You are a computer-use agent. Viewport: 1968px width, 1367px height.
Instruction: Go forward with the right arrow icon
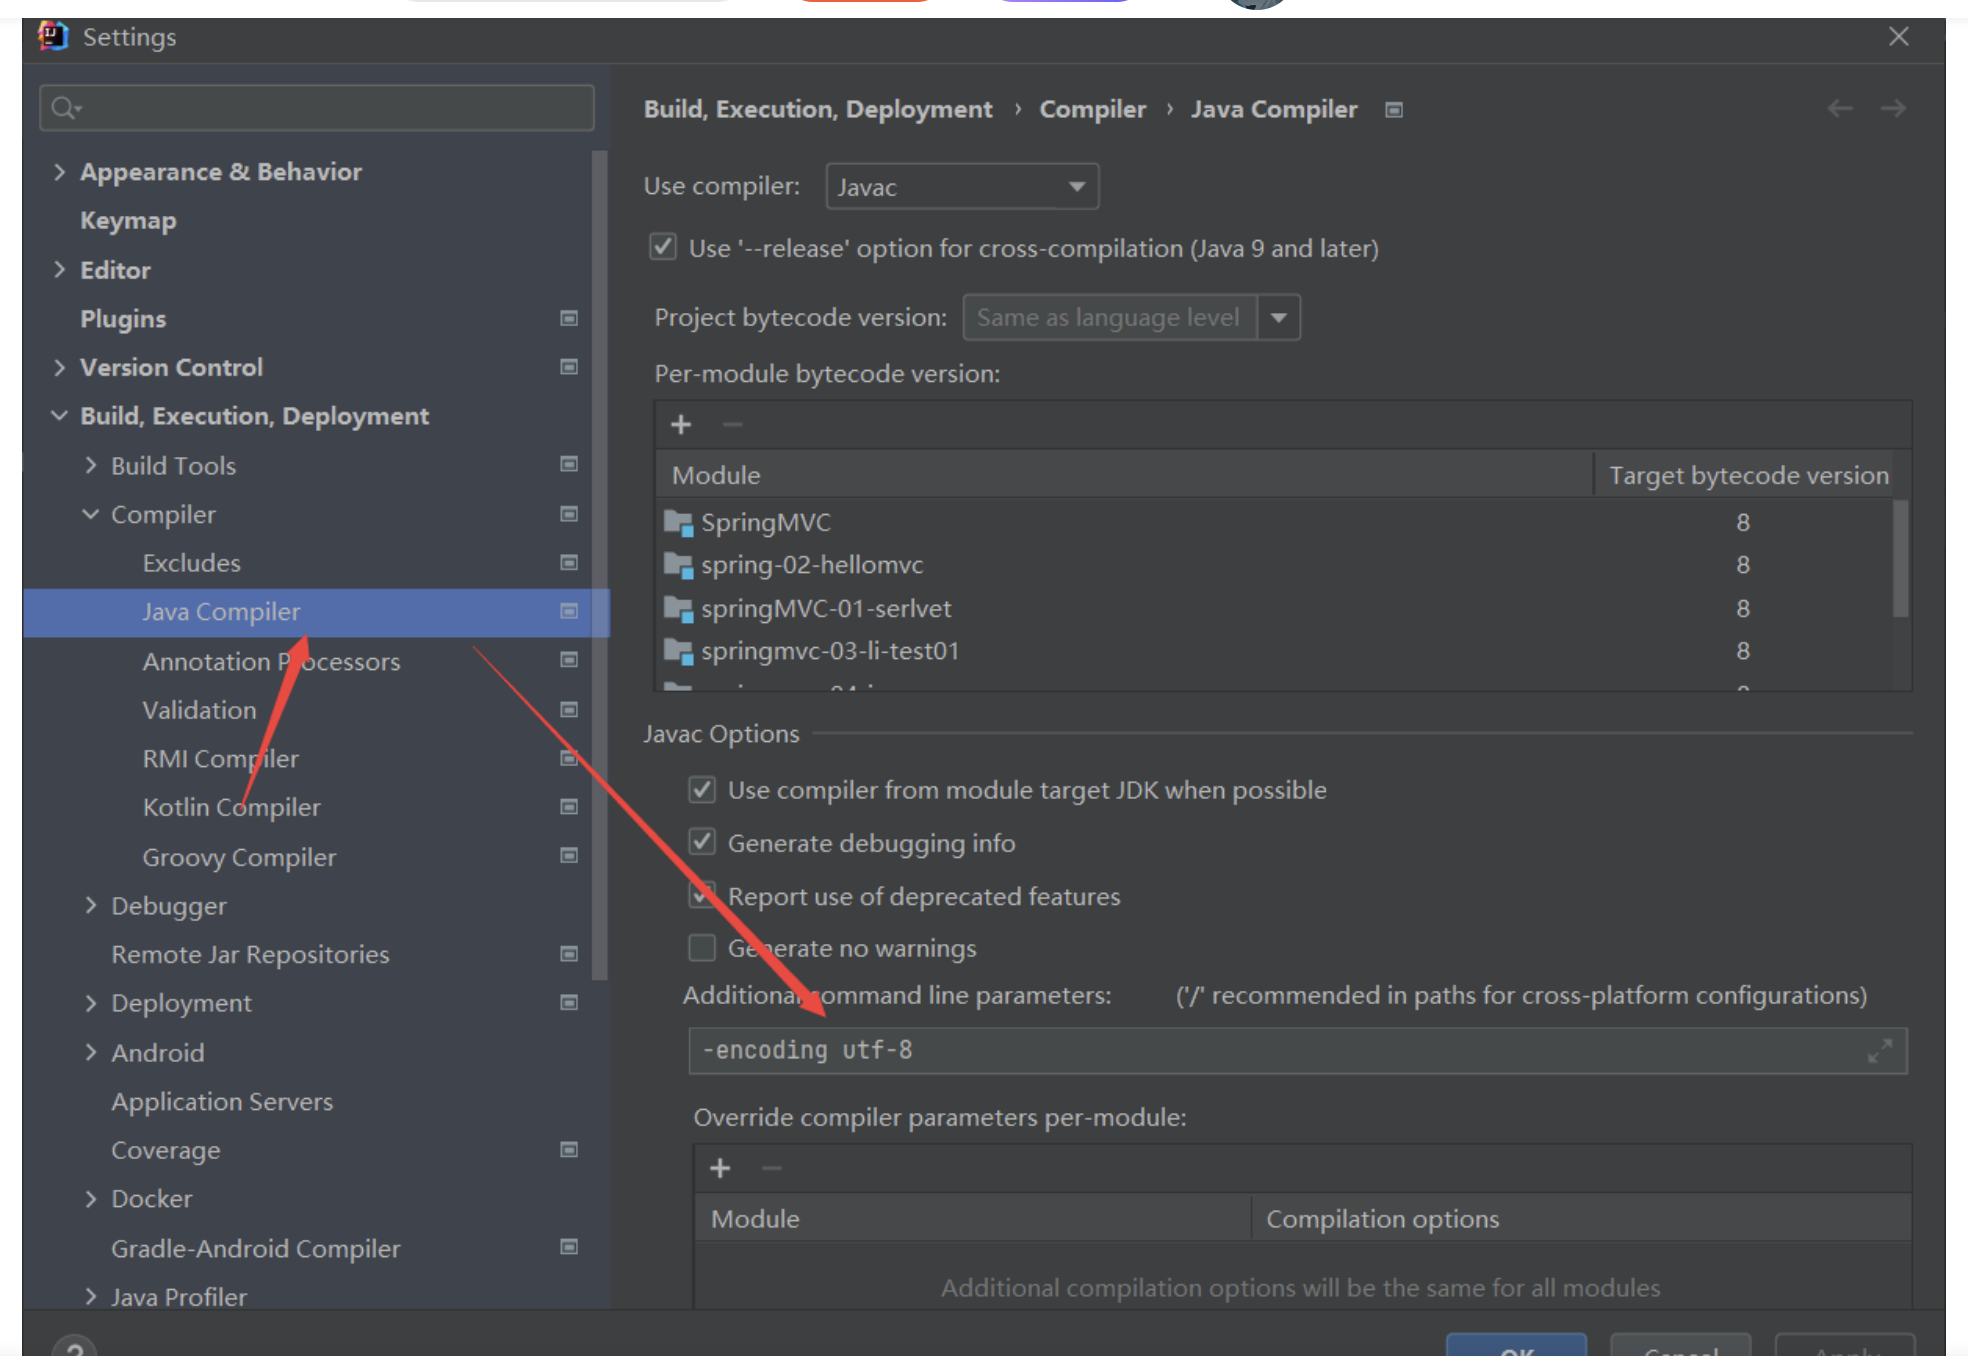pos(1893,108)
